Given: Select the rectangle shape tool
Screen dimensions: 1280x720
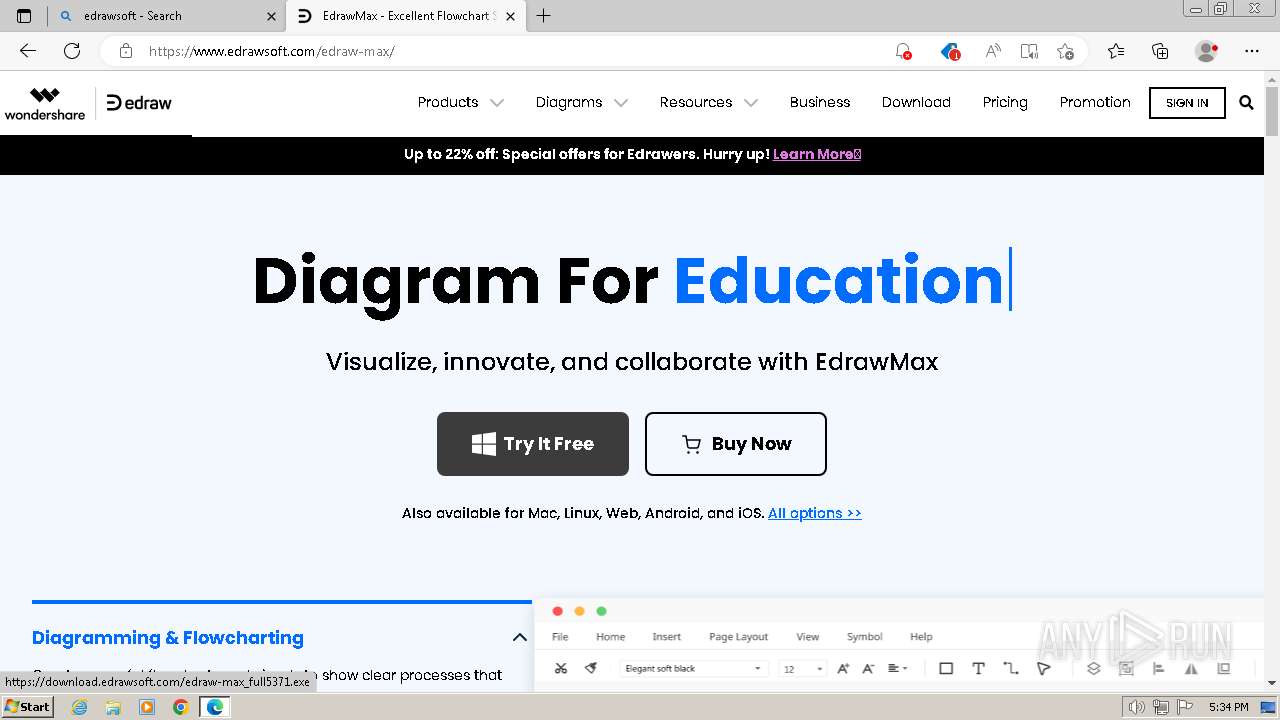Looking at the screenshot, I should [x=946, y=668].
